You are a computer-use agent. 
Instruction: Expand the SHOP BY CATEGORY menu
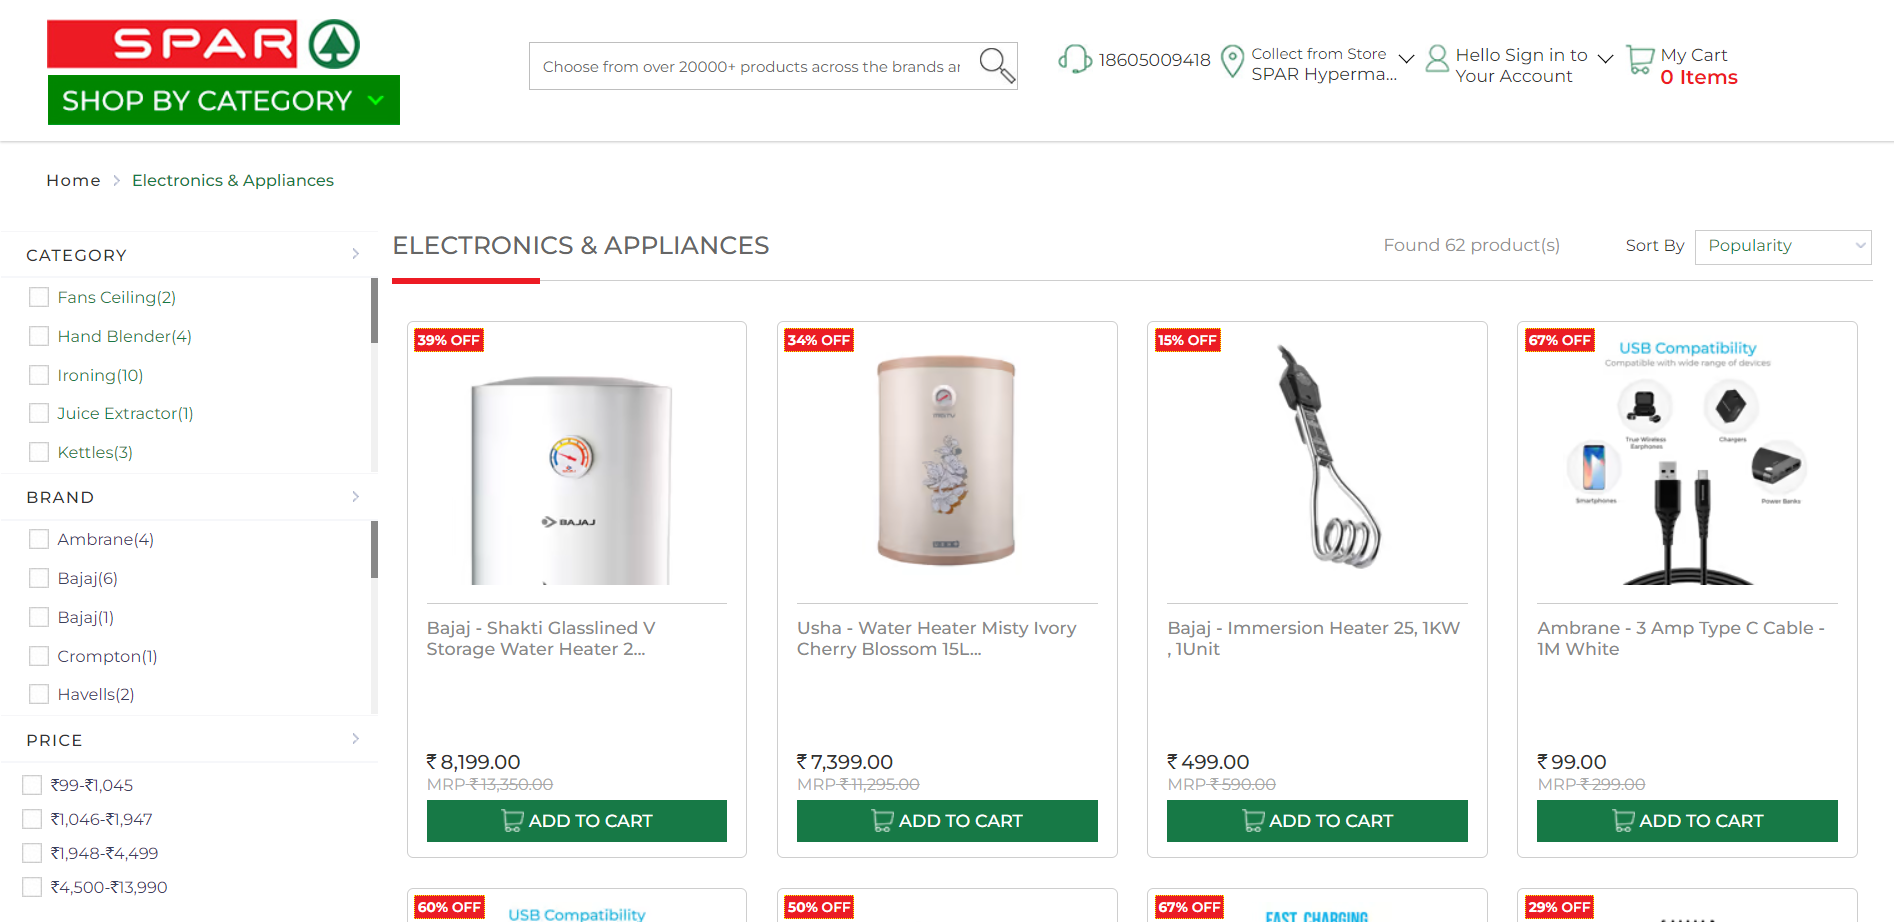[x=222, y=100]
